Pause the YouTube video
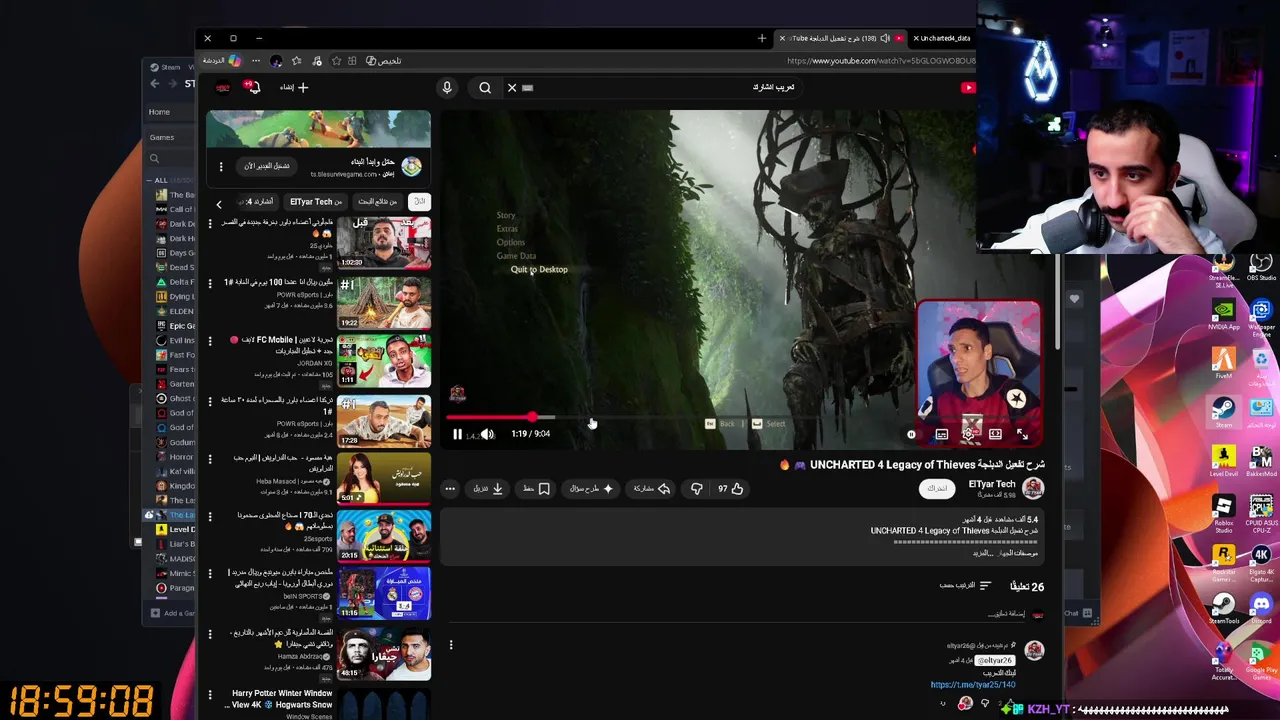Viewport: 1280px width, 720px height. 457,434
